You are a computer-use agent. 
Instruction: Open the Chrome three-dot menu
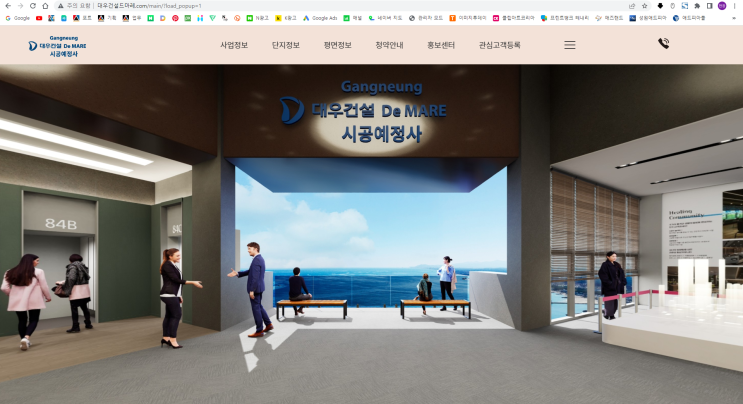pyautogui.click(x=734, y=6)
